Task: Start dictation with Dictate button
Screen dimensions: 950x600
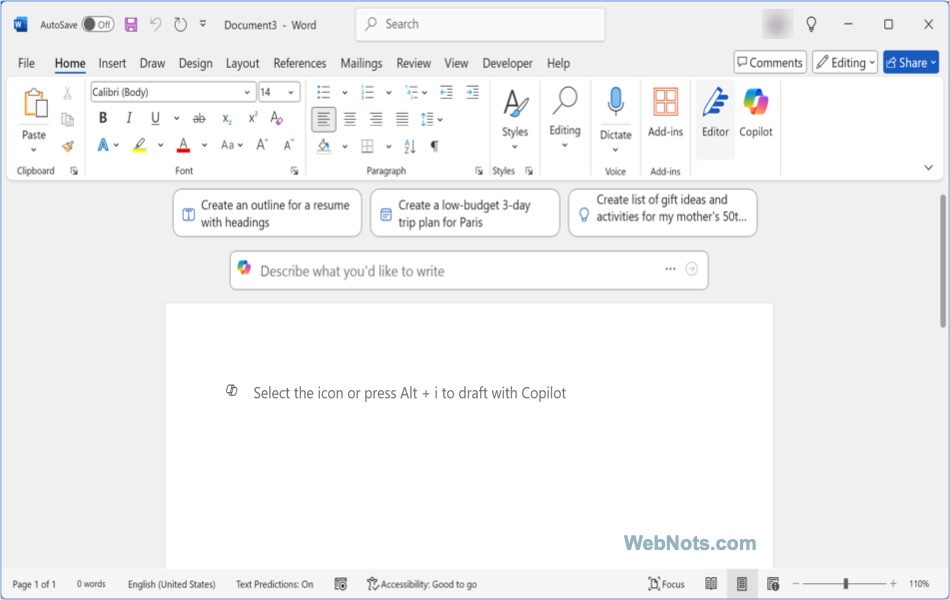Action: [616, 113]
